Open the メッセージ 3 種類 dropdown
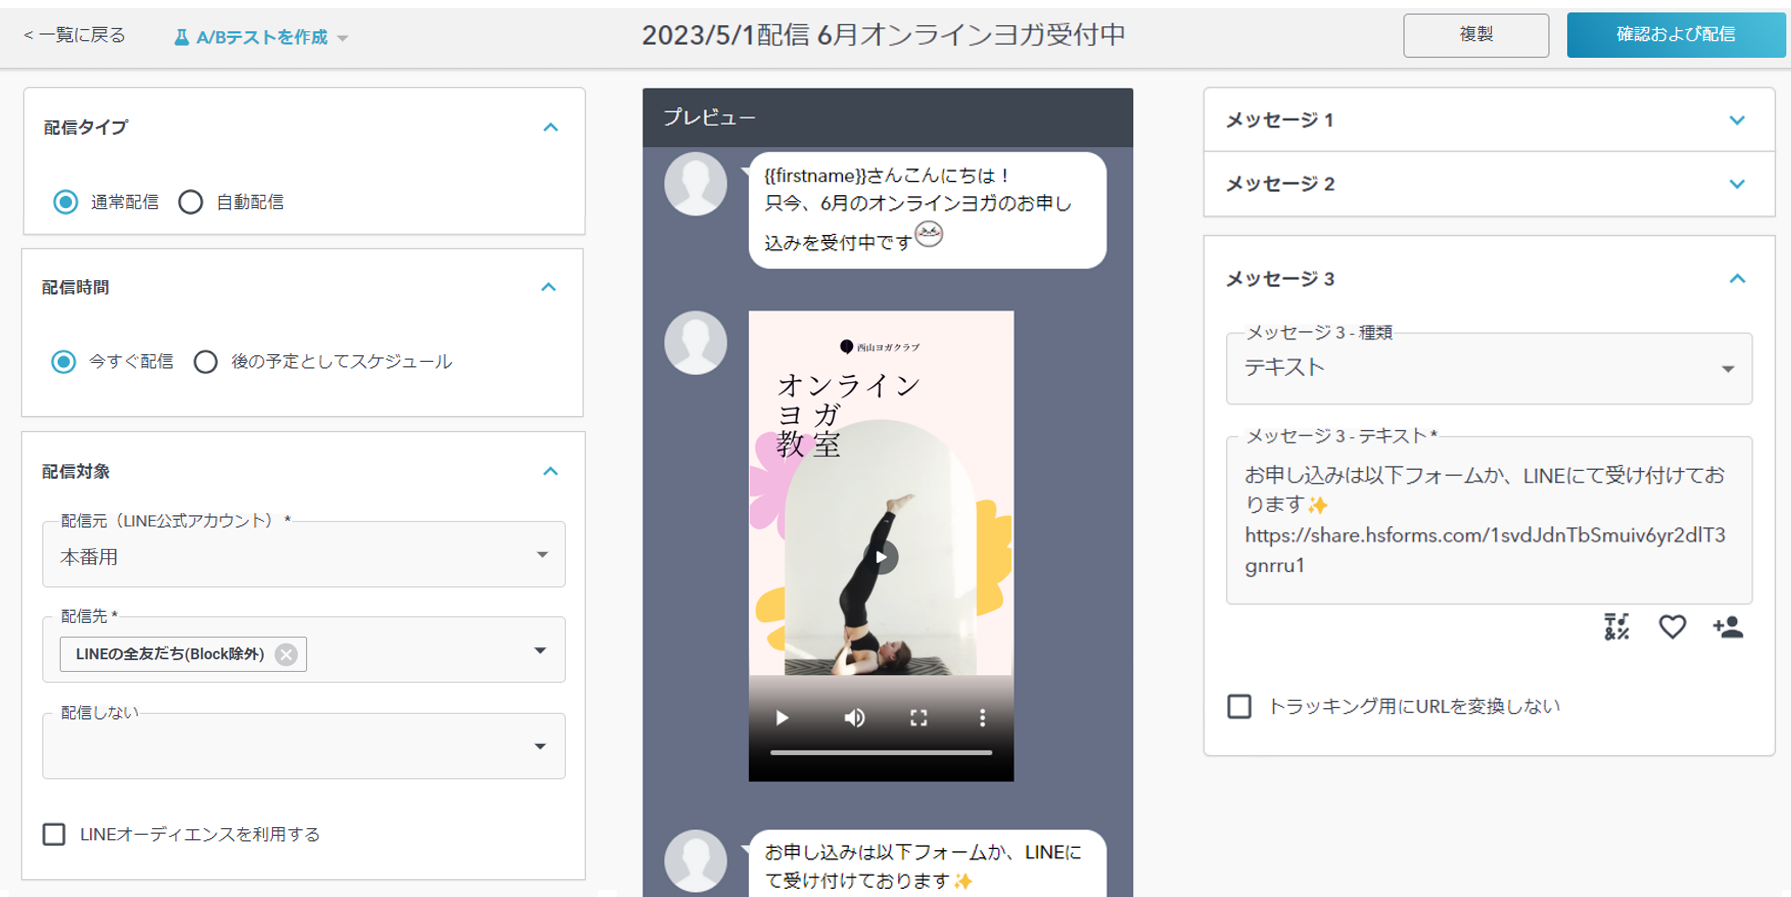The height and width of the screenshot is (897, 1791). [1488, 368]
